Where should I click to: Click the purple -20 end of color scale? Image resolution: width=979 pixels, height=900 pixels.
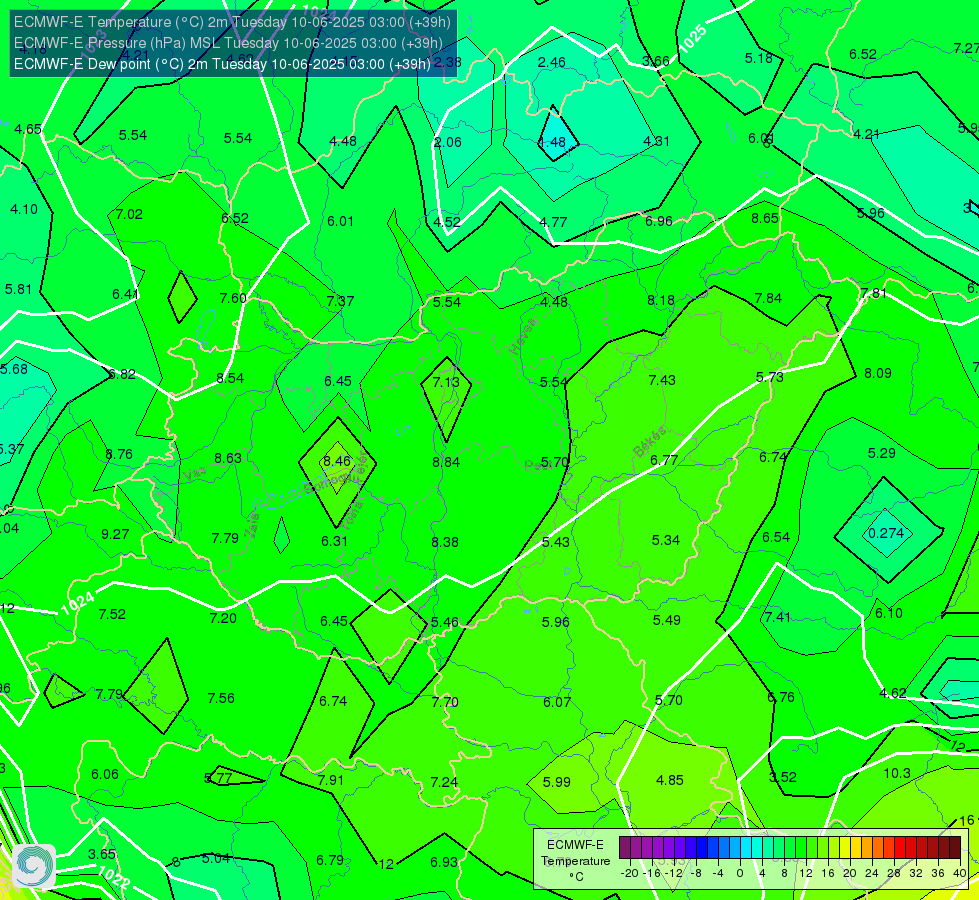pyautogui.click(x=625, y=848)
